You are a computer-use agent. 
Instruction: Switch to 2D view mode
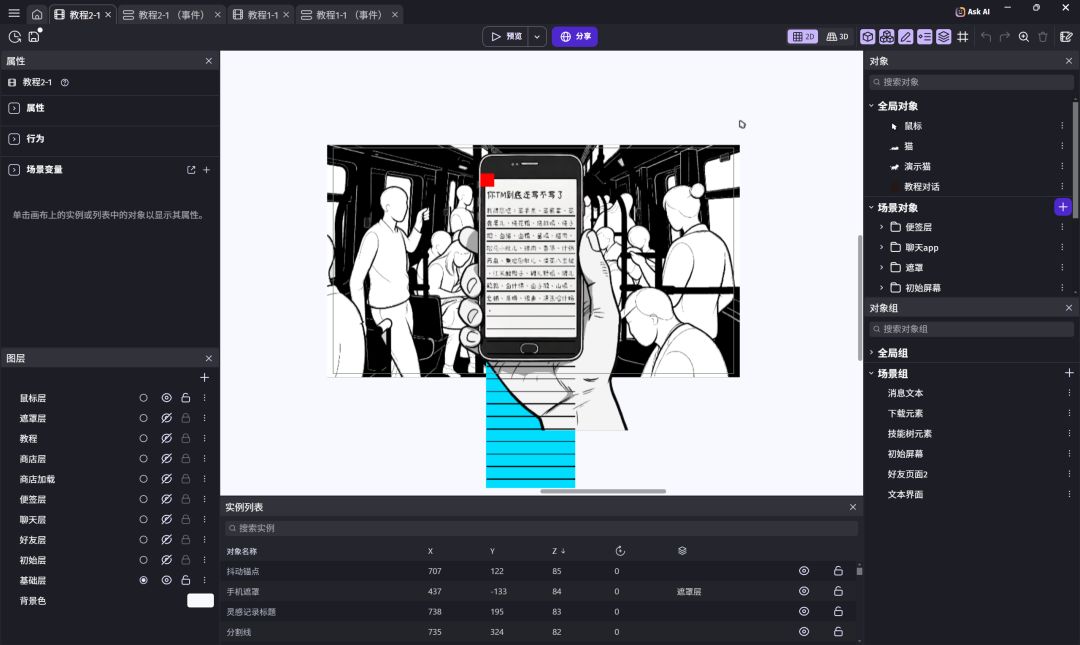coord(803,37)
